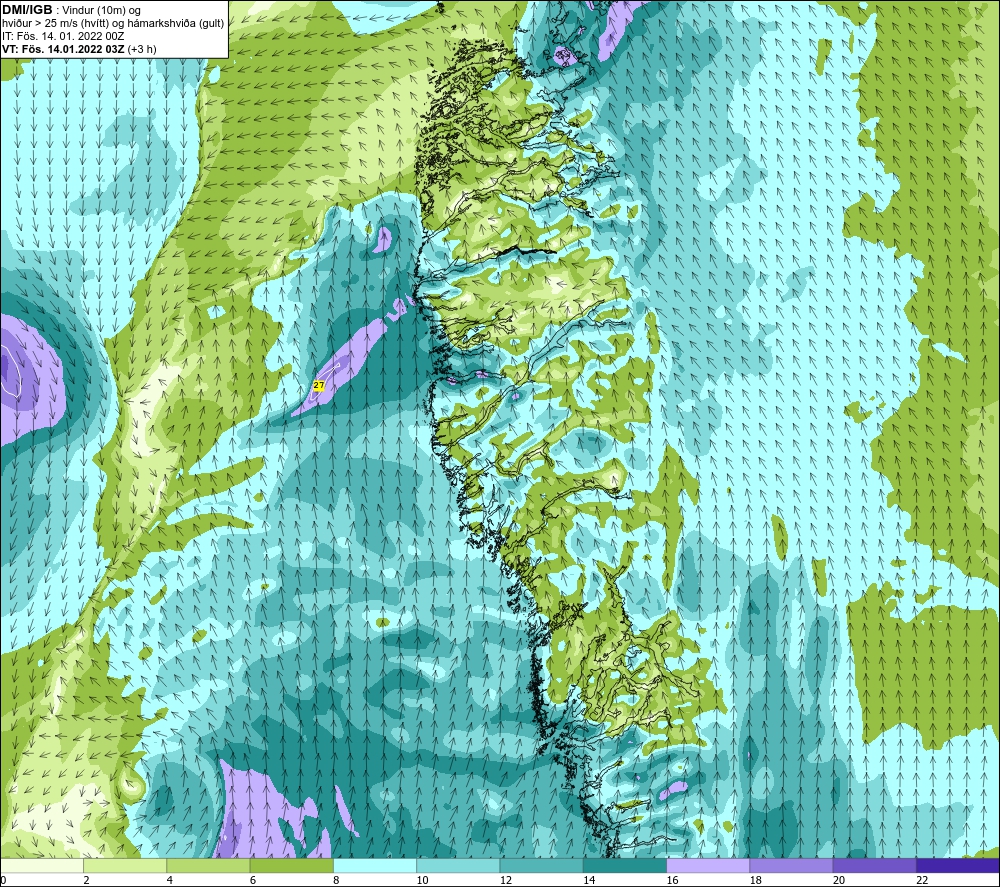Click the olive green 6–8 m/s swatch
This screenshot has height=887, width=1000.
[x=291, y=865]
